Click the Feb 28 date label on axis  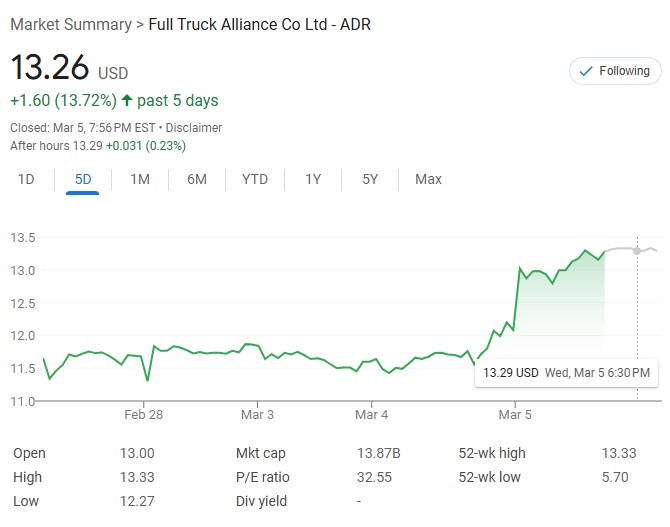144,415
